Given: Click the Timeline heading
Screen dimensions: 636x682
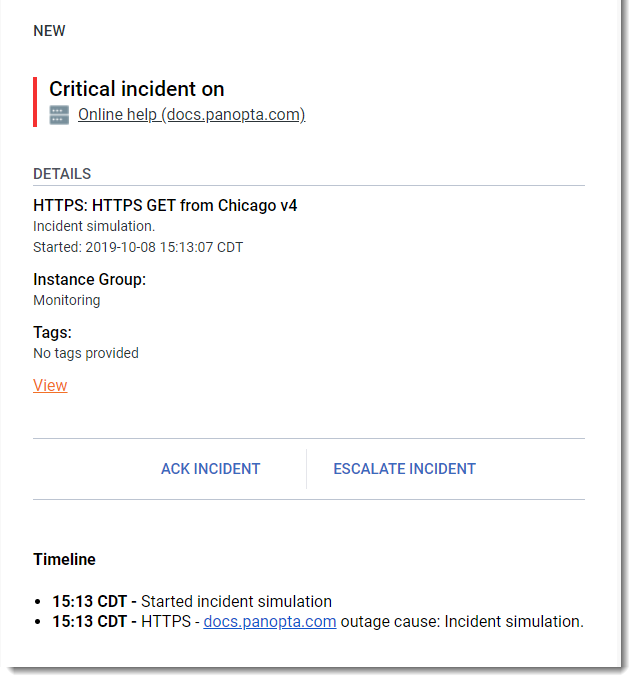Looking at the screenshot, I should (64, 559).
